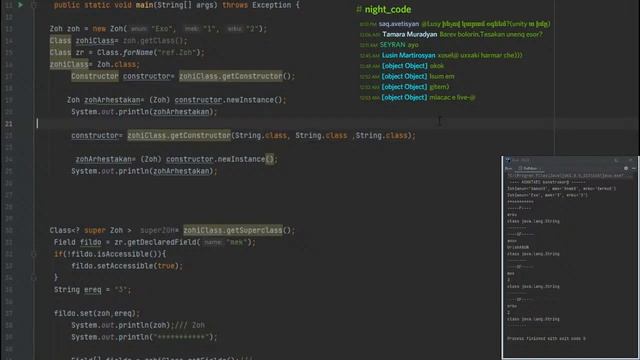Click println of asterisks string on line 39
This screenshot has width=640, height=360.
coord(144,337)
